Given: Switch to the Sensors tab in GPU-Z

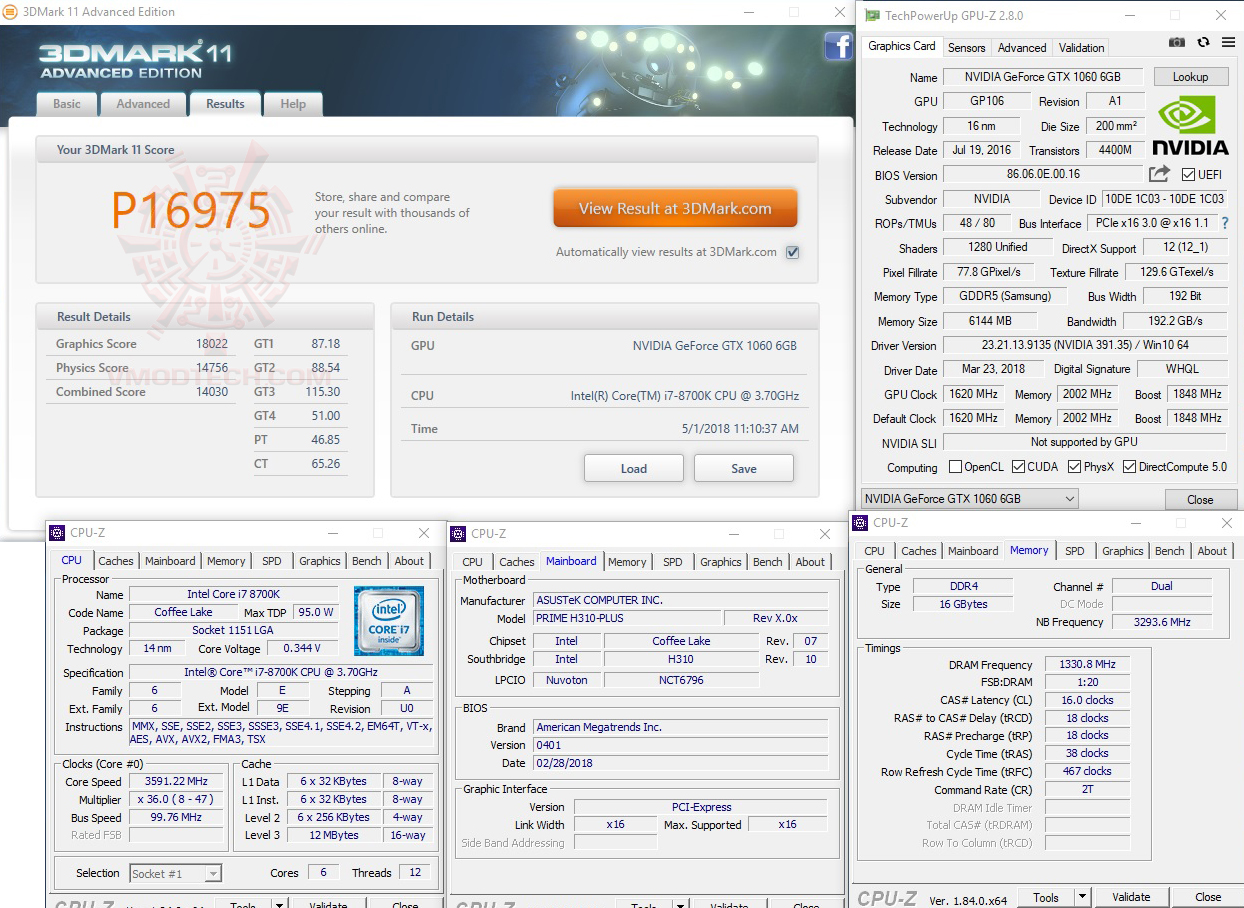Looking at the screenshot, I should 966,47.
